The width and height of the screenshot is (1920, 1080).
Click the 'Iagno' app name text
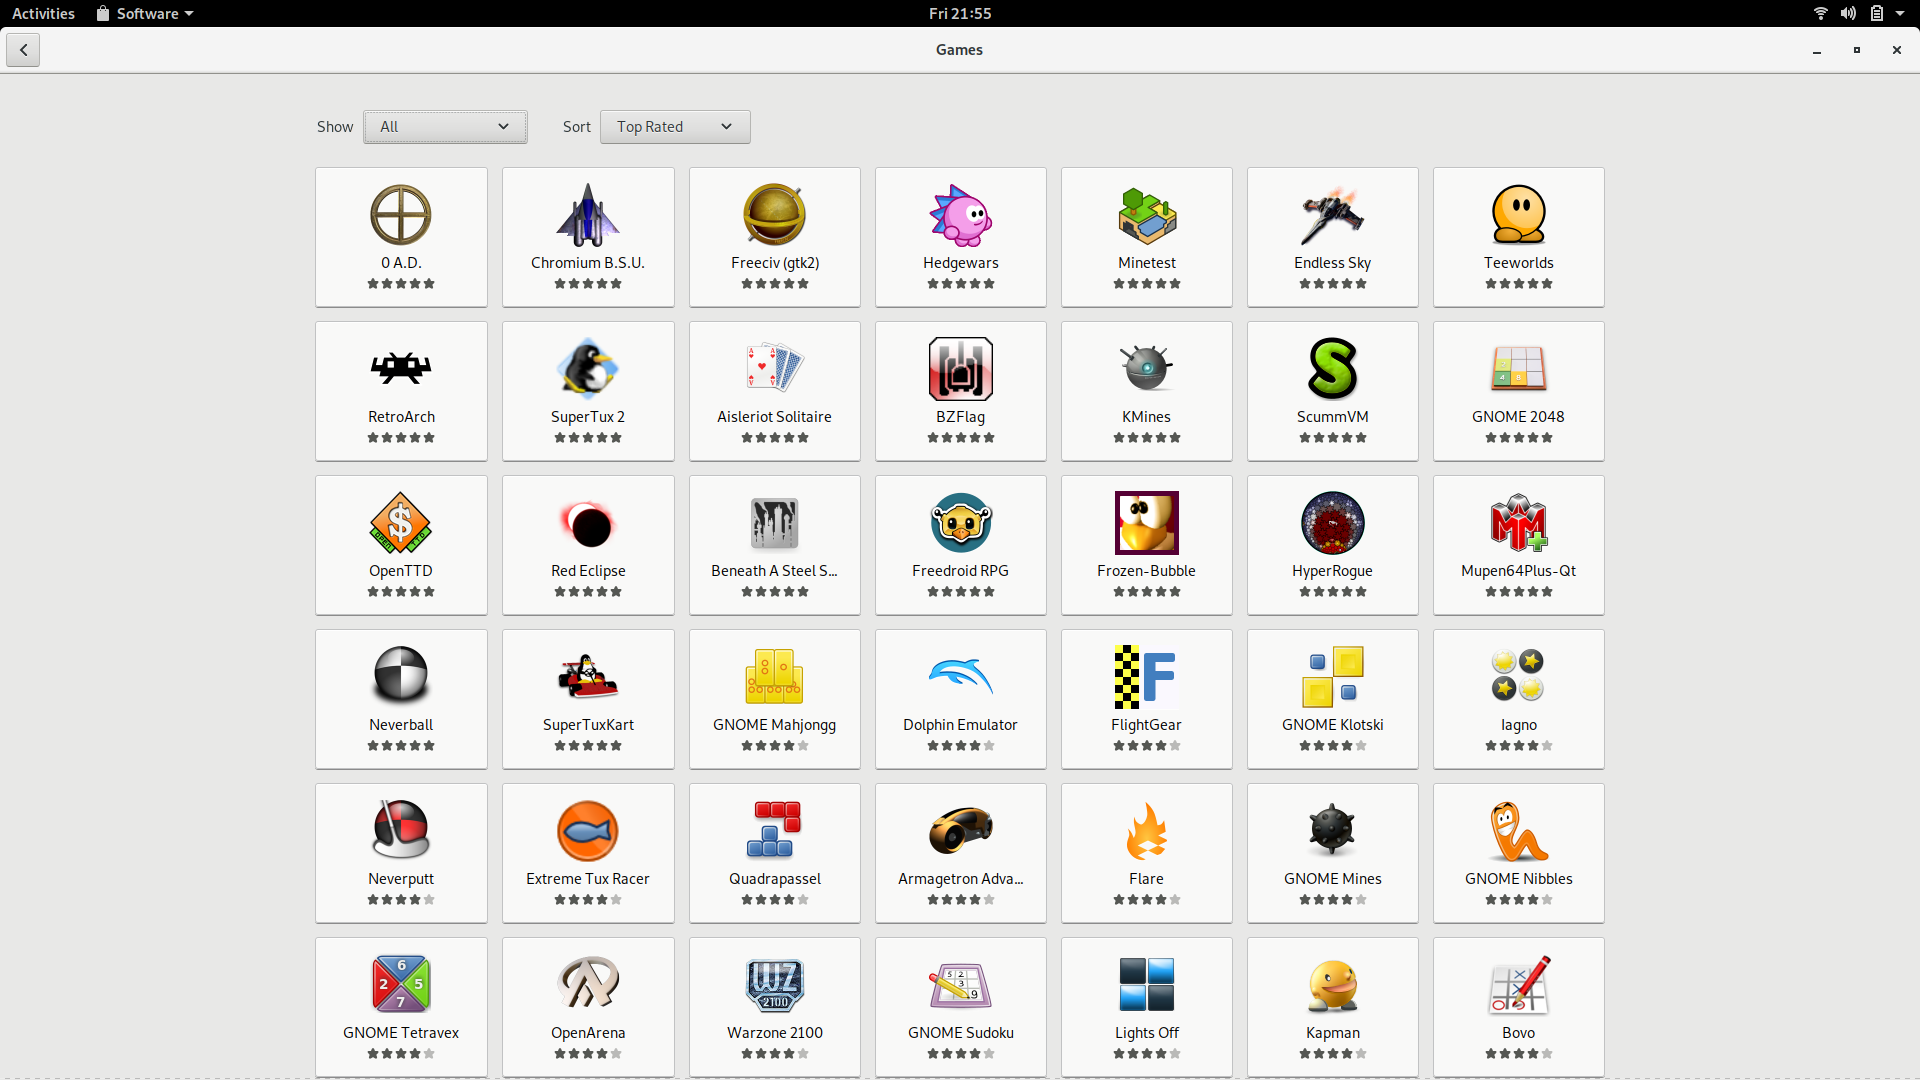[1519, 726]
